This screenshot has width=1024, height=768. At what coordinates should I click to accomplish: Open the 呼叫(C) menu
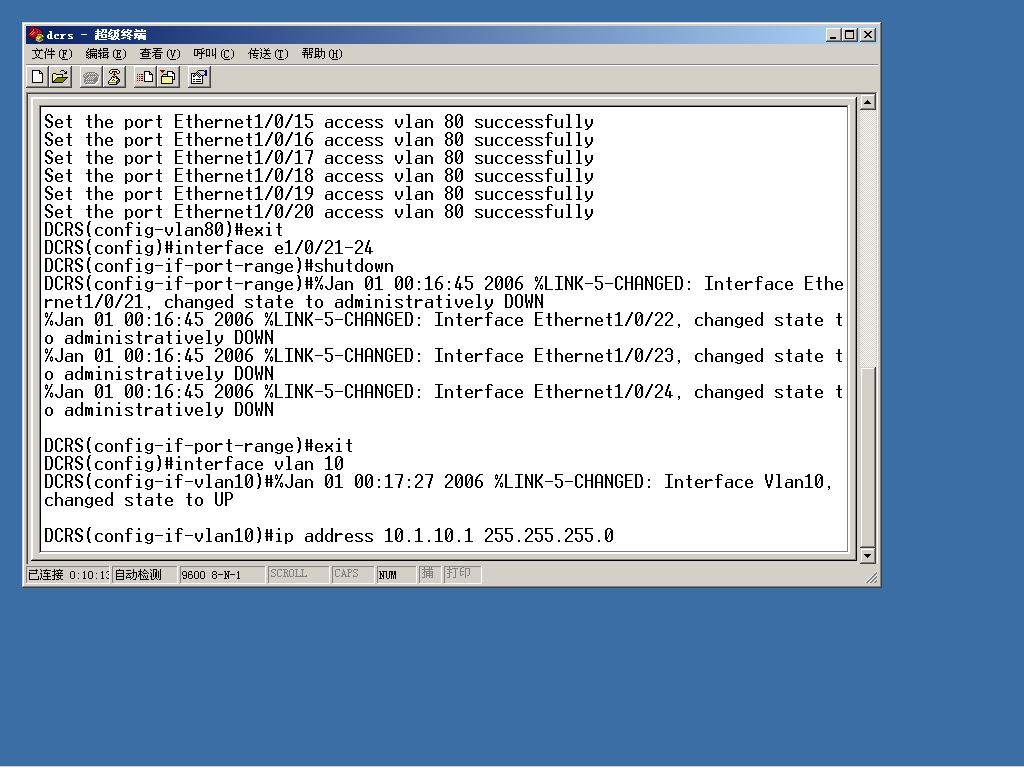[x=214, y=54]
